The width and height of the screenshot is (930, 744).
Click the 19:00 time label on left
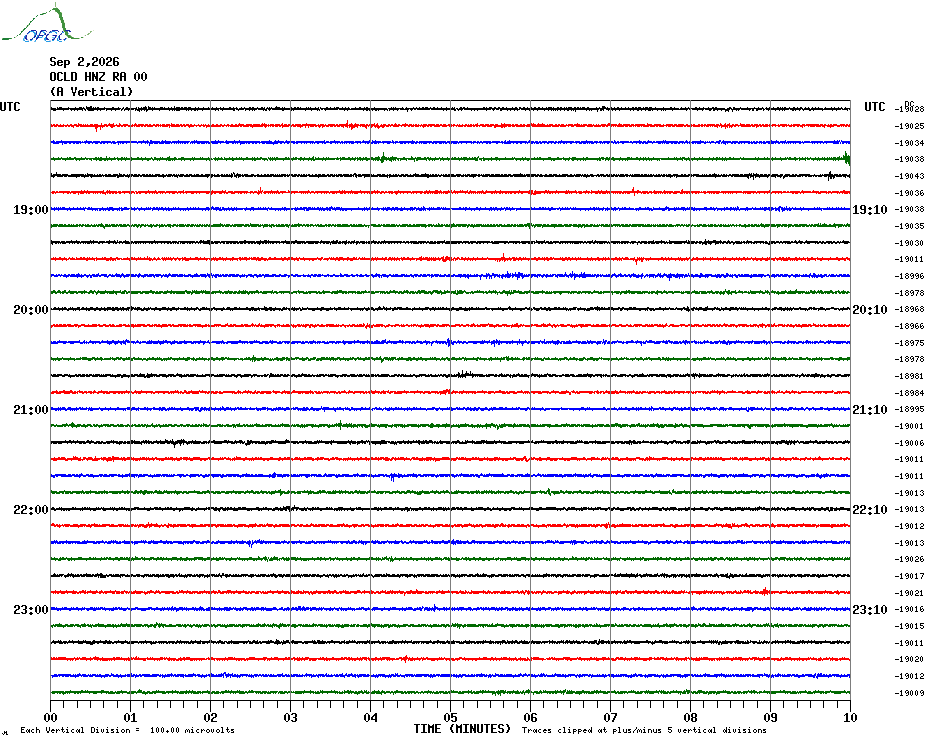click(x=31, y=209)
